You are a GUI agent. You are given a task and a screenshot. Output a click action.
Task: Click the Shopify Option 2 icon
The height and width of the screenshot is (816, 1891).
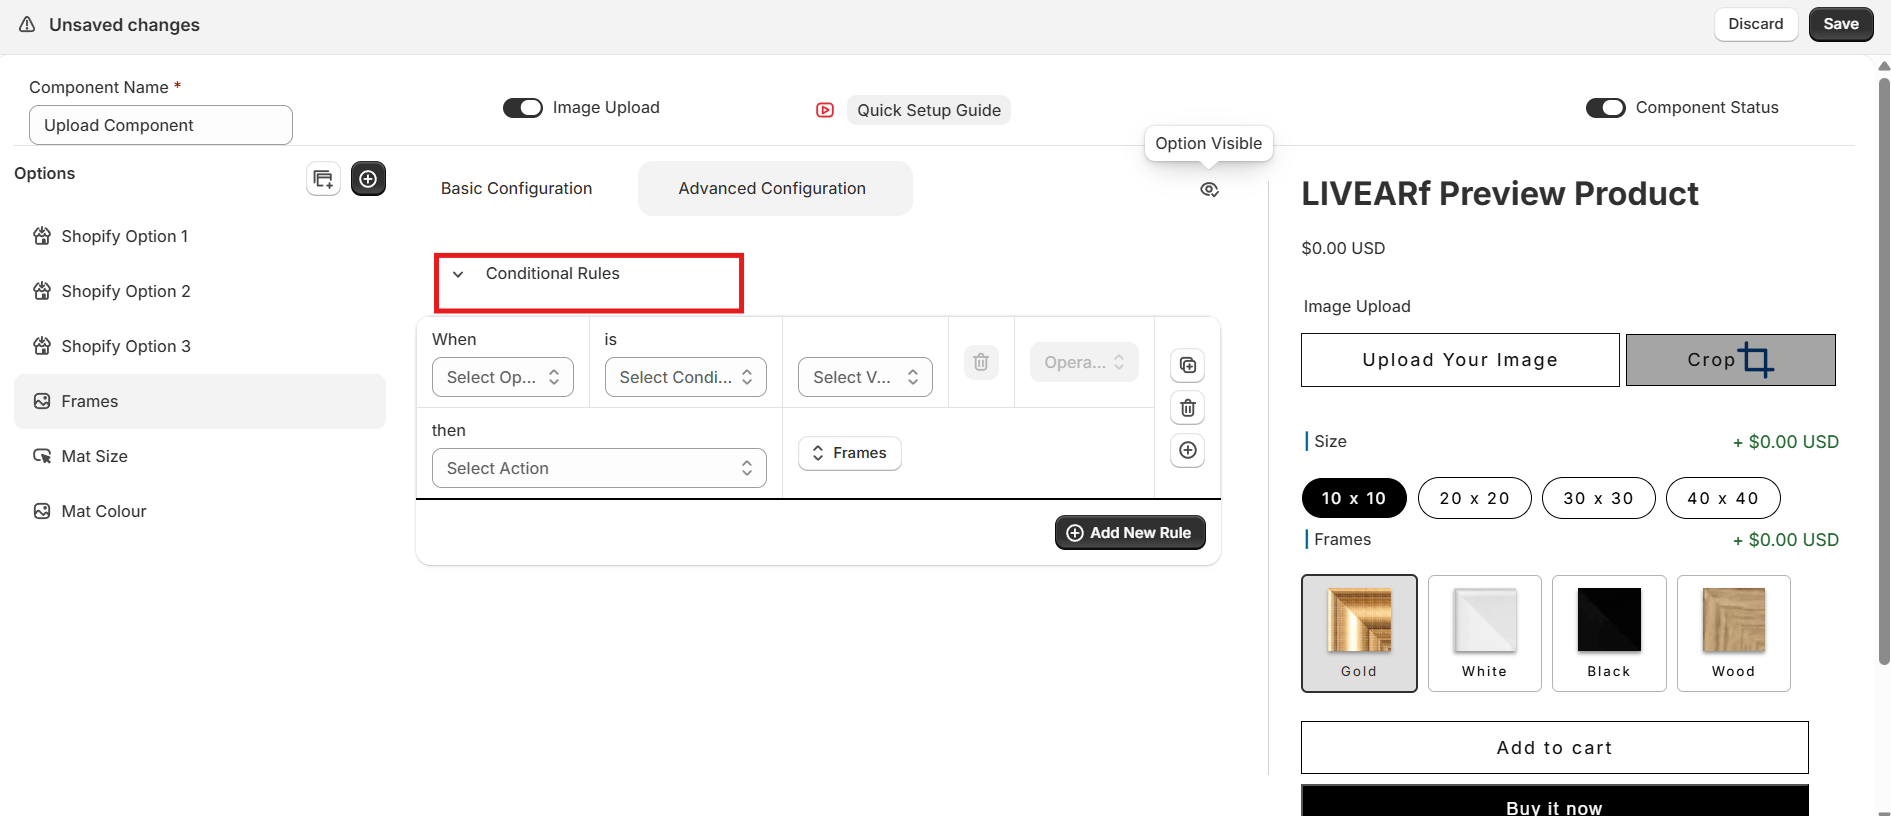click(42, 291)
